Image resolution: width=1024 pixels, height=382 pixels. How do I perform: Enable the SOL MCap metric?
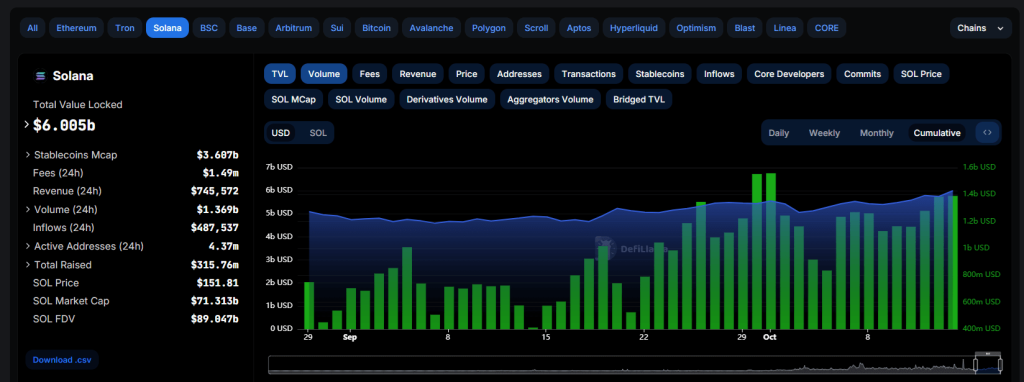[x=293, y=99]
